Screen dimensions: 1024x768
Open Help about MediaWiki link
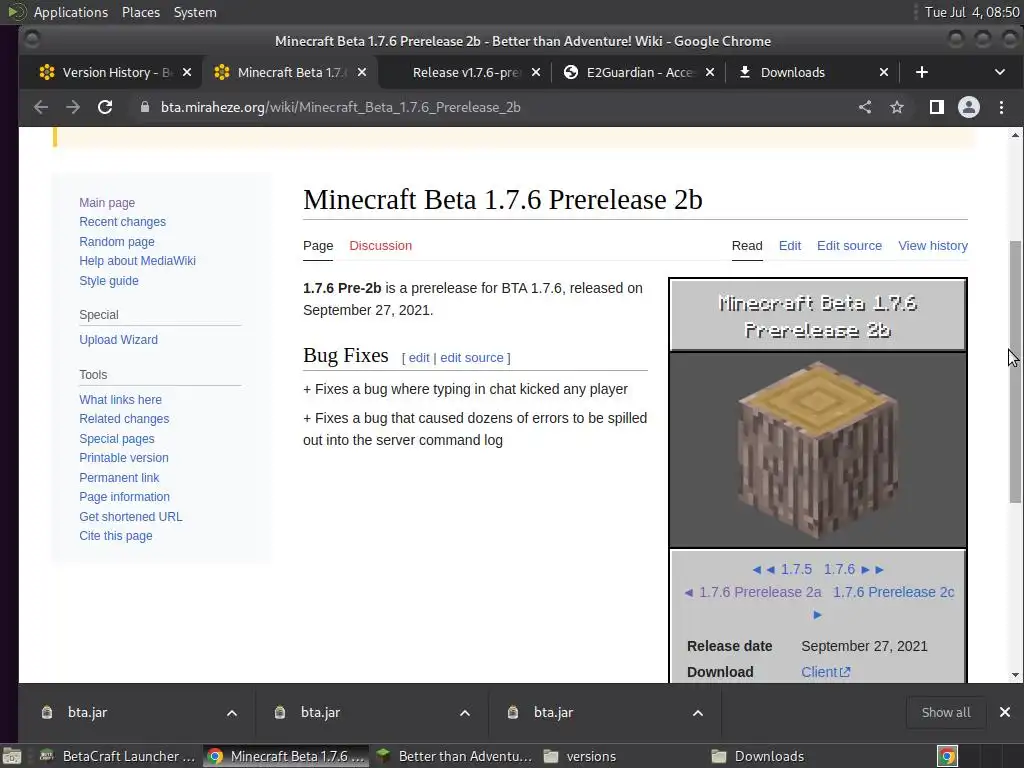137,261
